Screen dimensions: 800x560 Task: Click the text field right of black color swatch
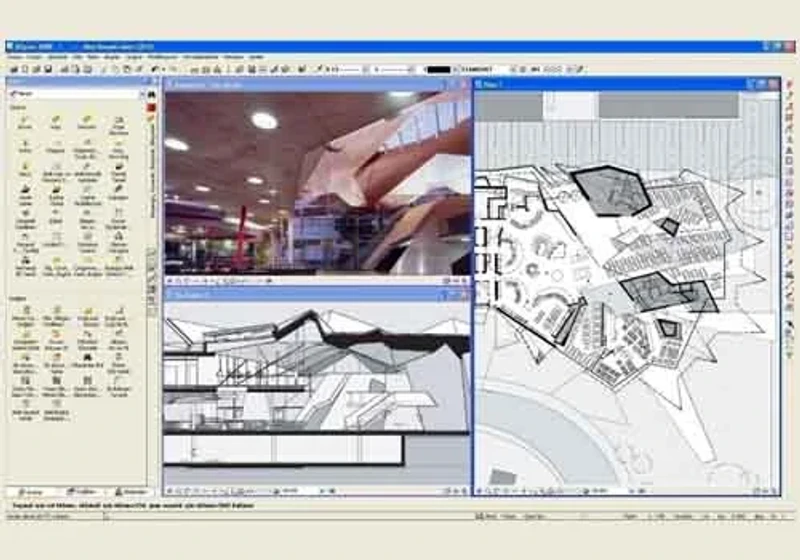pyautogui.click(x=484, y=69)
